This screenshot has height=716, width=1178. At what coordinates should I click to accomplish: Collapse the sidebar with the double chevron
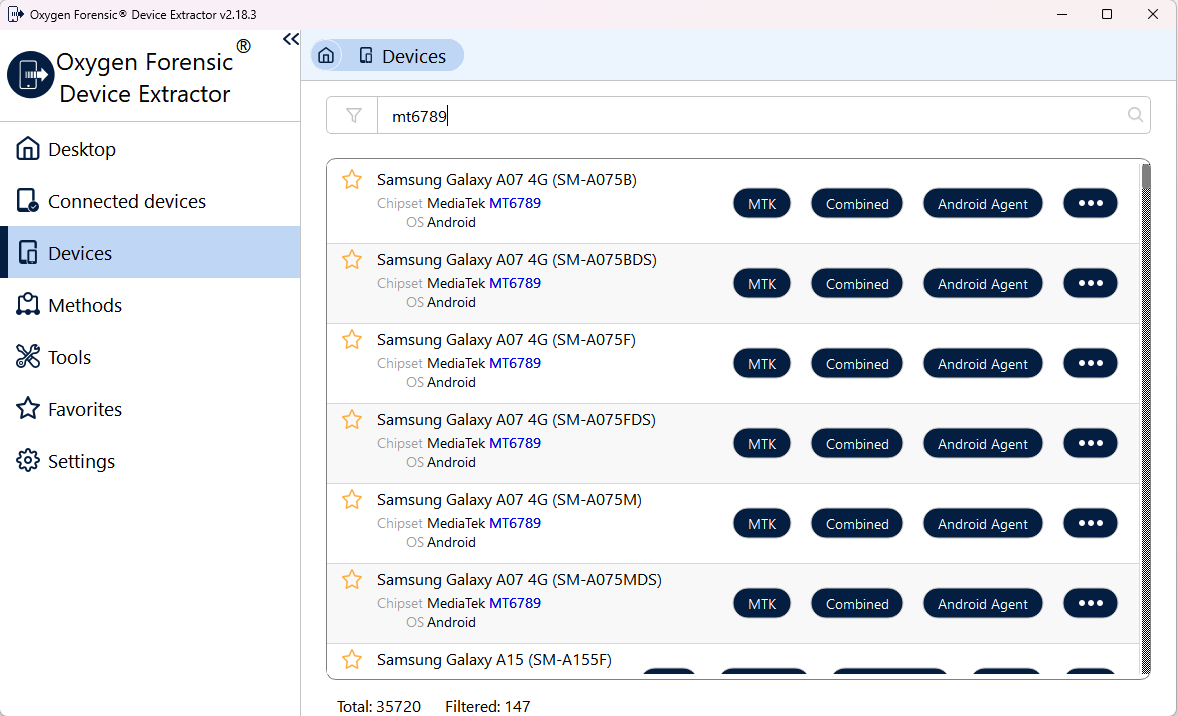tap(291, 39)
